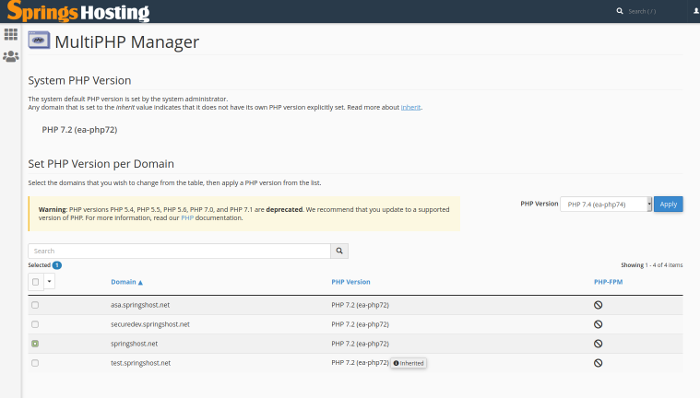This screenshot has height=398, width=700.
Task: Expand the select-all dropdown arrow
Action: click(49, 282)
